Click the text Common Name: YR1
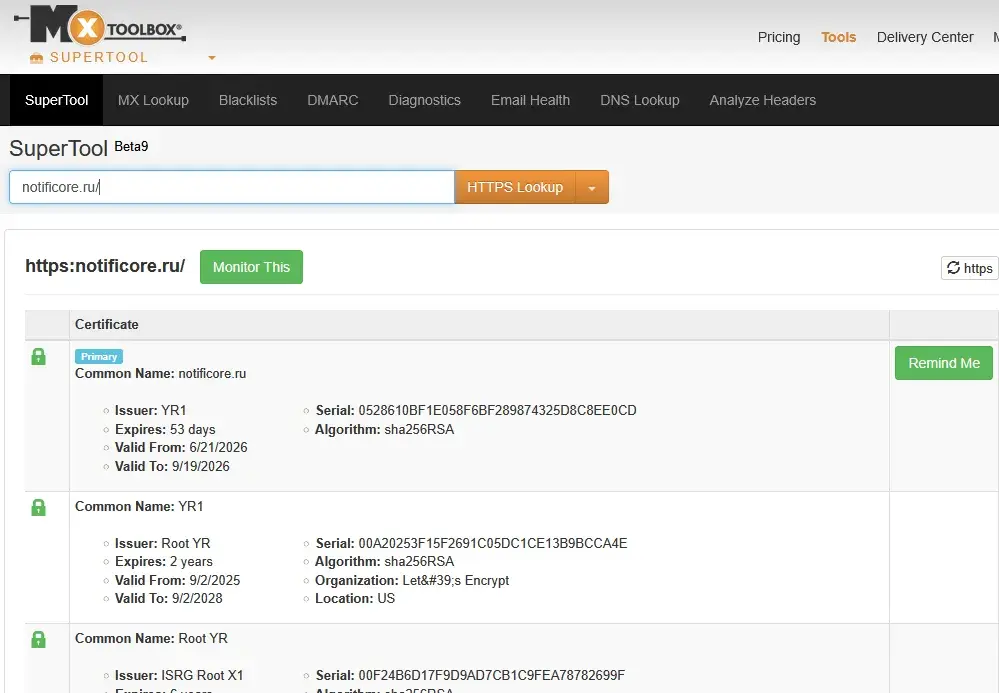The height and width of the screenshot is (693, 999). [x=139, y=506]
